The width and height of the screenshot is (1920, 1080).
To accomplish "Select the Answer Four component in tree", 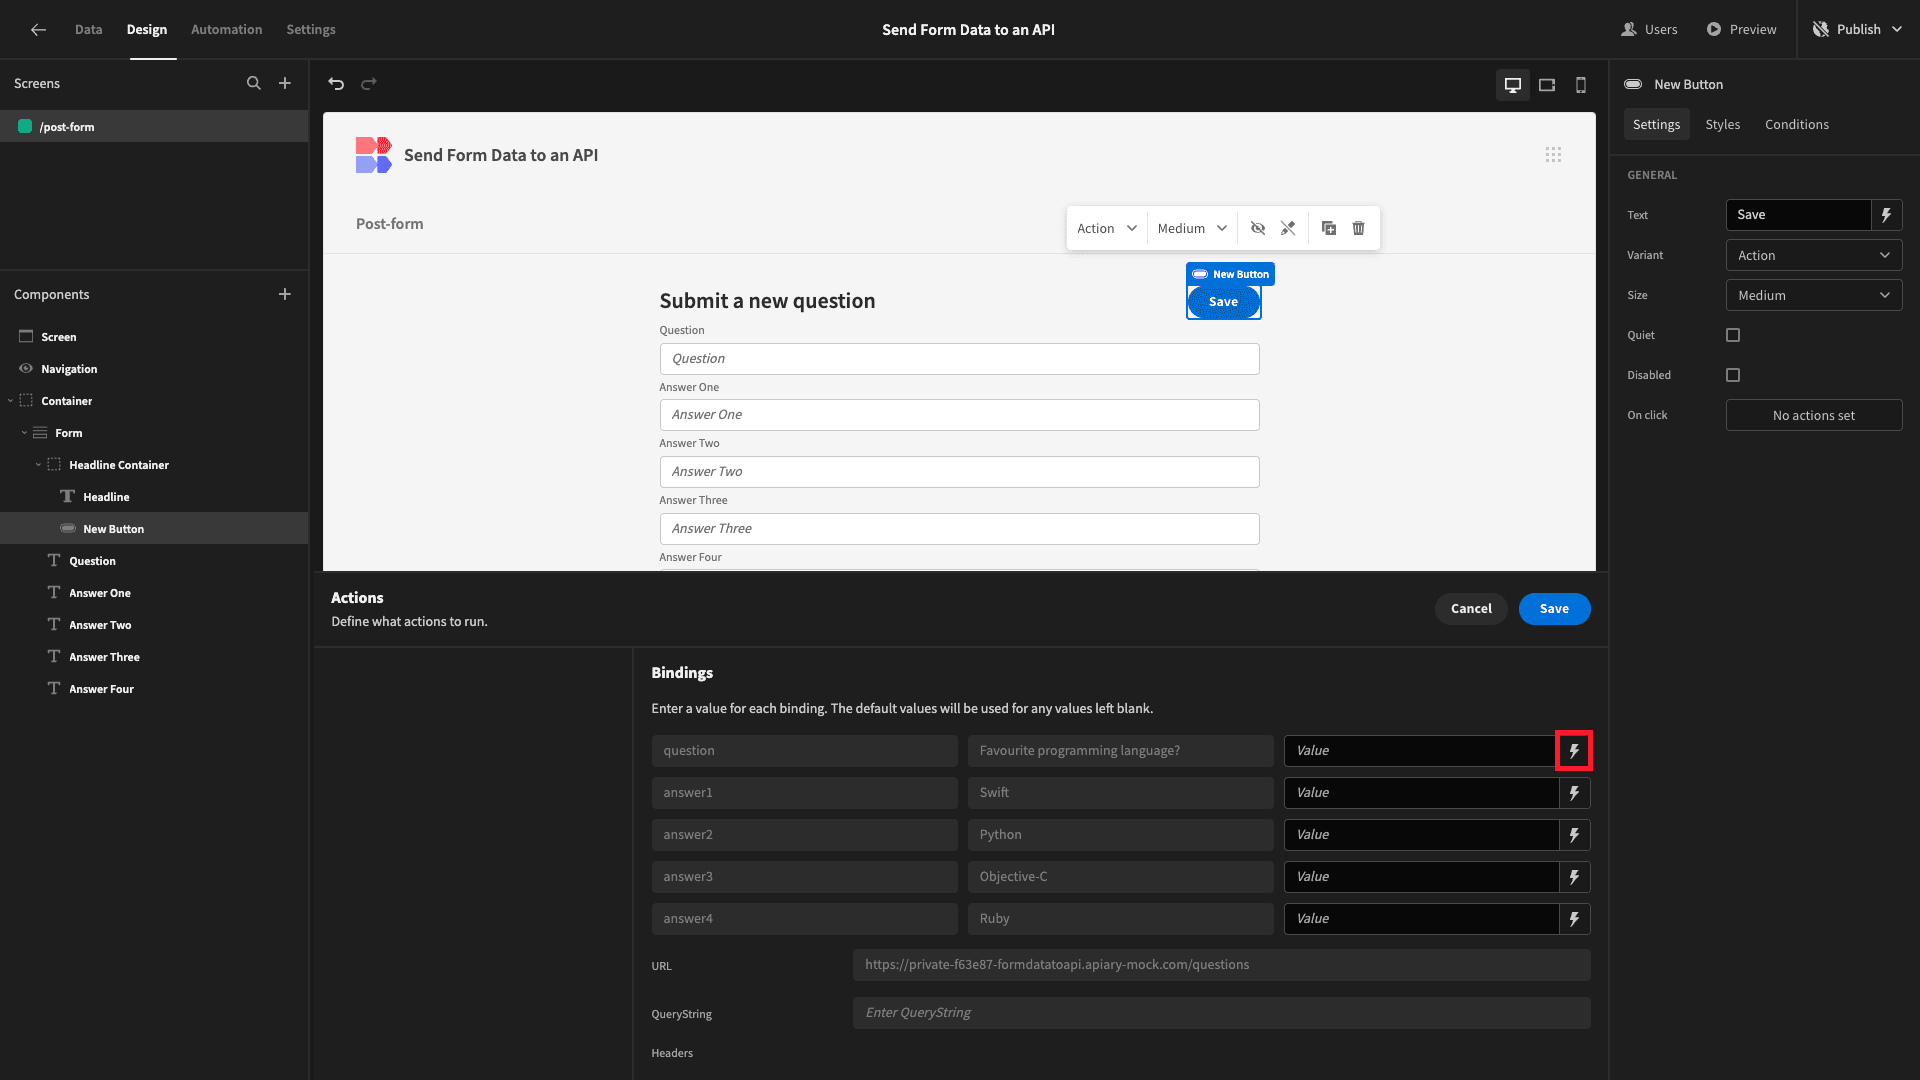I will [154, 689].
